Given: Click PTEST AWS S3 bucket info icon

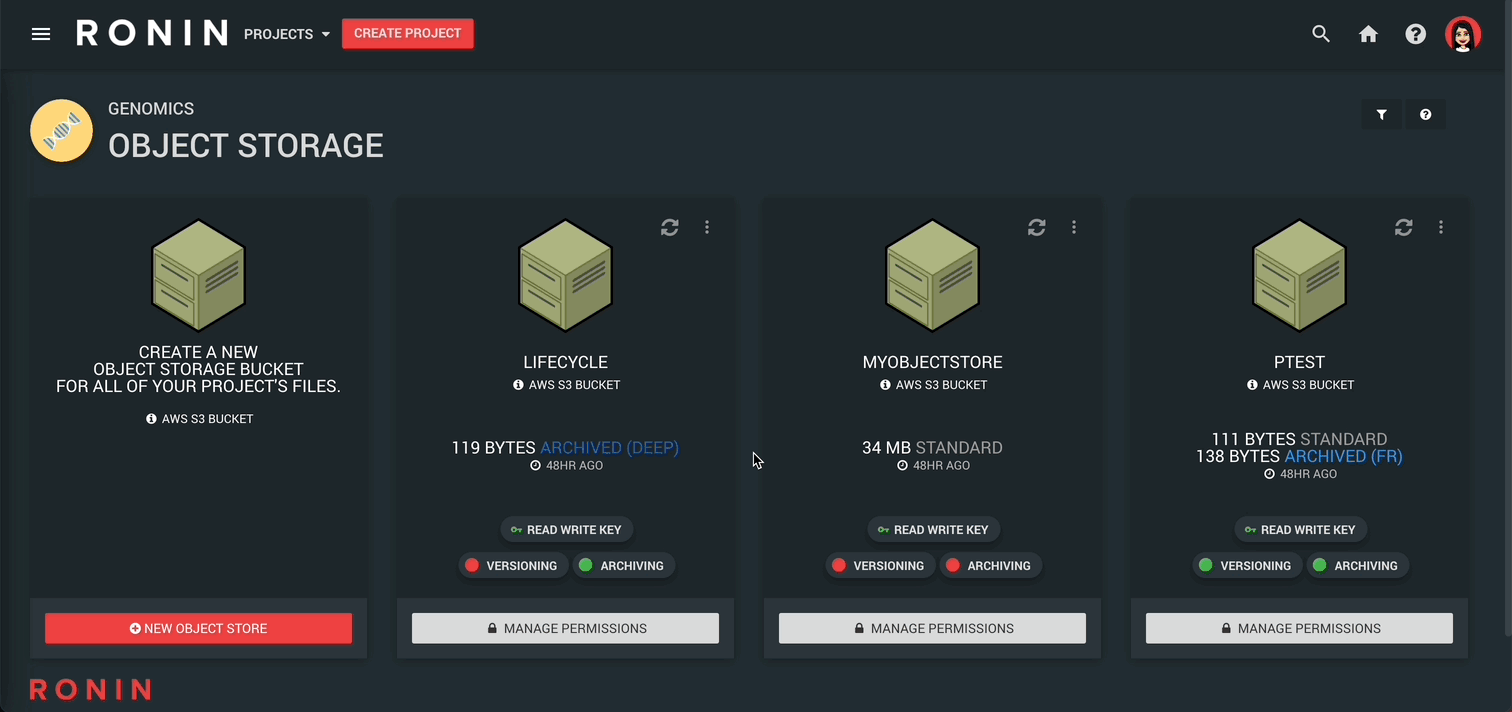Looking at the screenshot, I should tap(1252, 385).
